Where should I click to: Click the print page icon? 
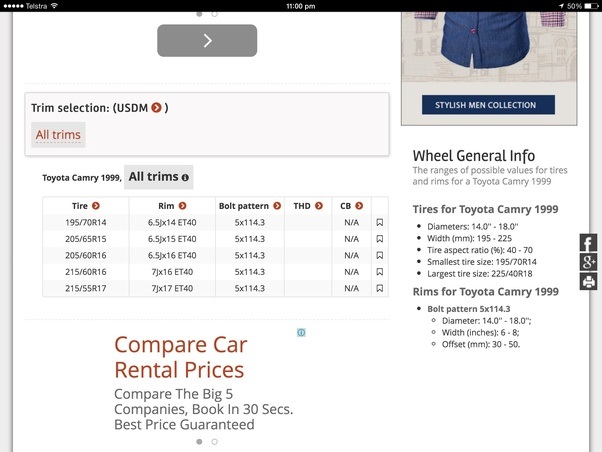[588, 281]
